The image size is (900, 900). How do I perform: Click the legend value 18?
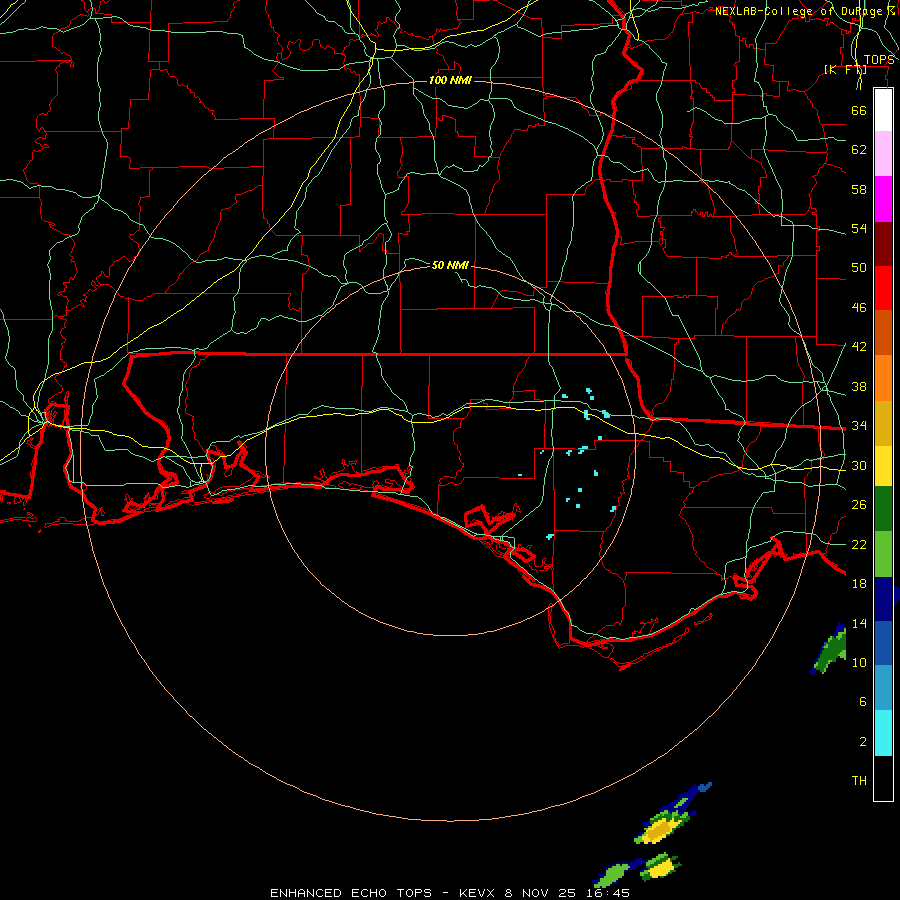click(859, 584)
